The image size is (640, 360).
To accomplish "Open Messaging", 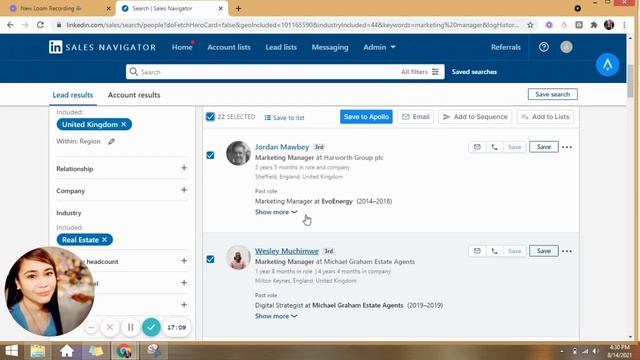I will (330, 47).
